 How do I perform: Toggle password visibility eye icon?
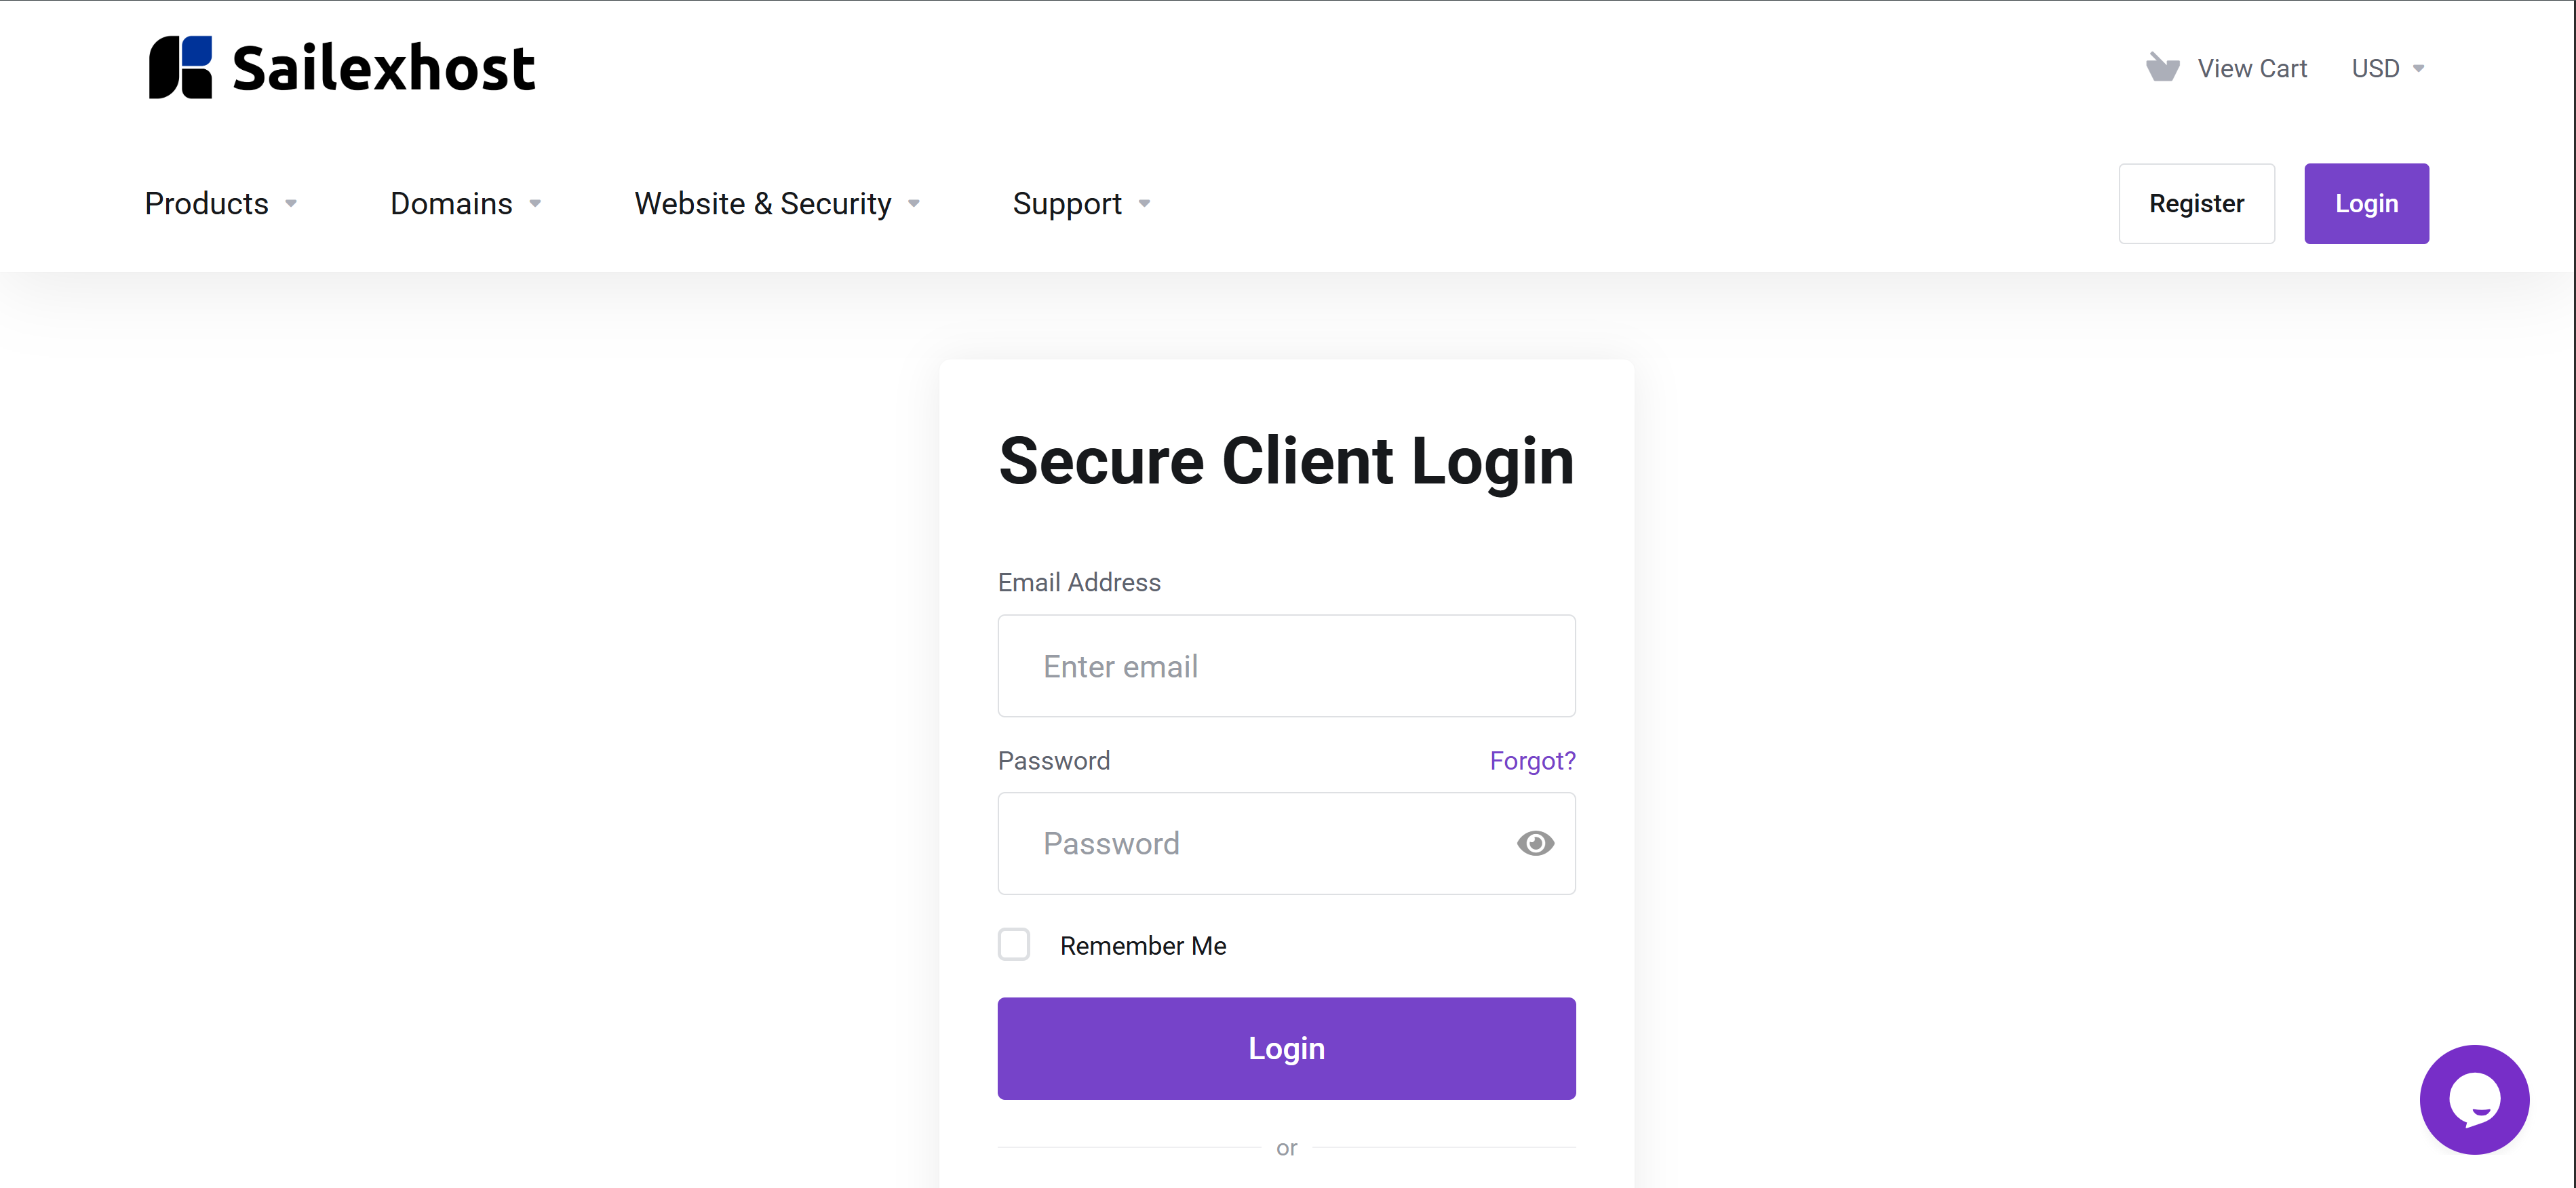[1535, 843]
